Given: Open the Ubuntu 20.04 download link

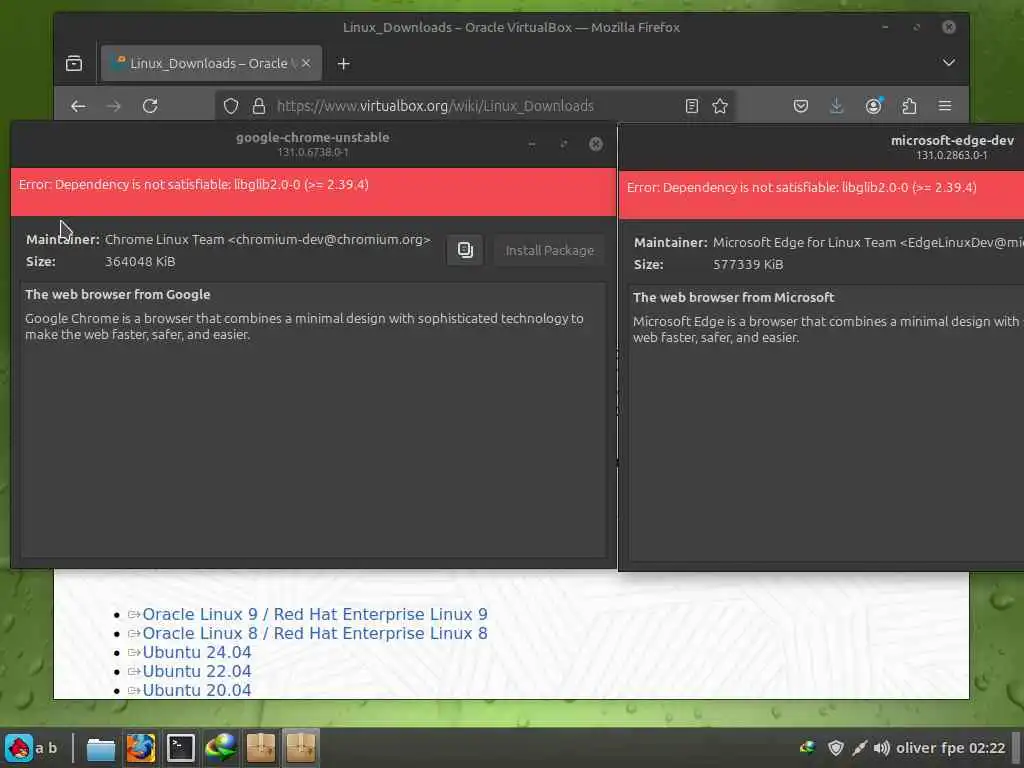Looking at the screenshot, I should click(197, 690).
